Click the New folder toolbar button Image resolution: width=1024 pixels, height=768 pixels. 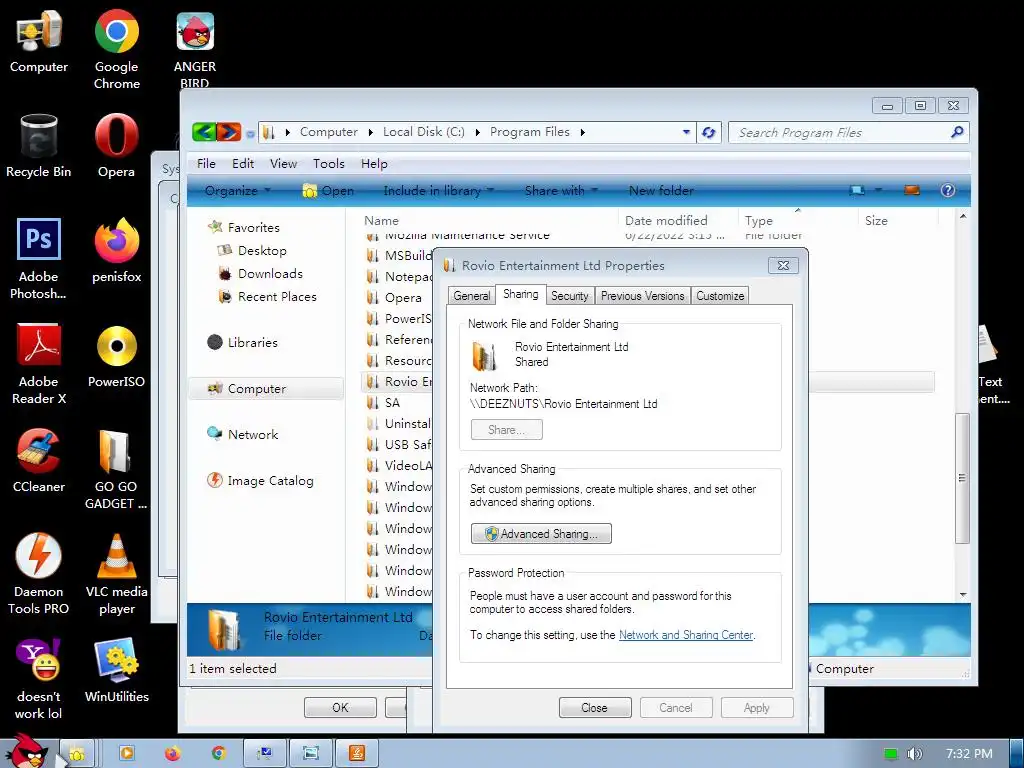click(x=661, y=191)
